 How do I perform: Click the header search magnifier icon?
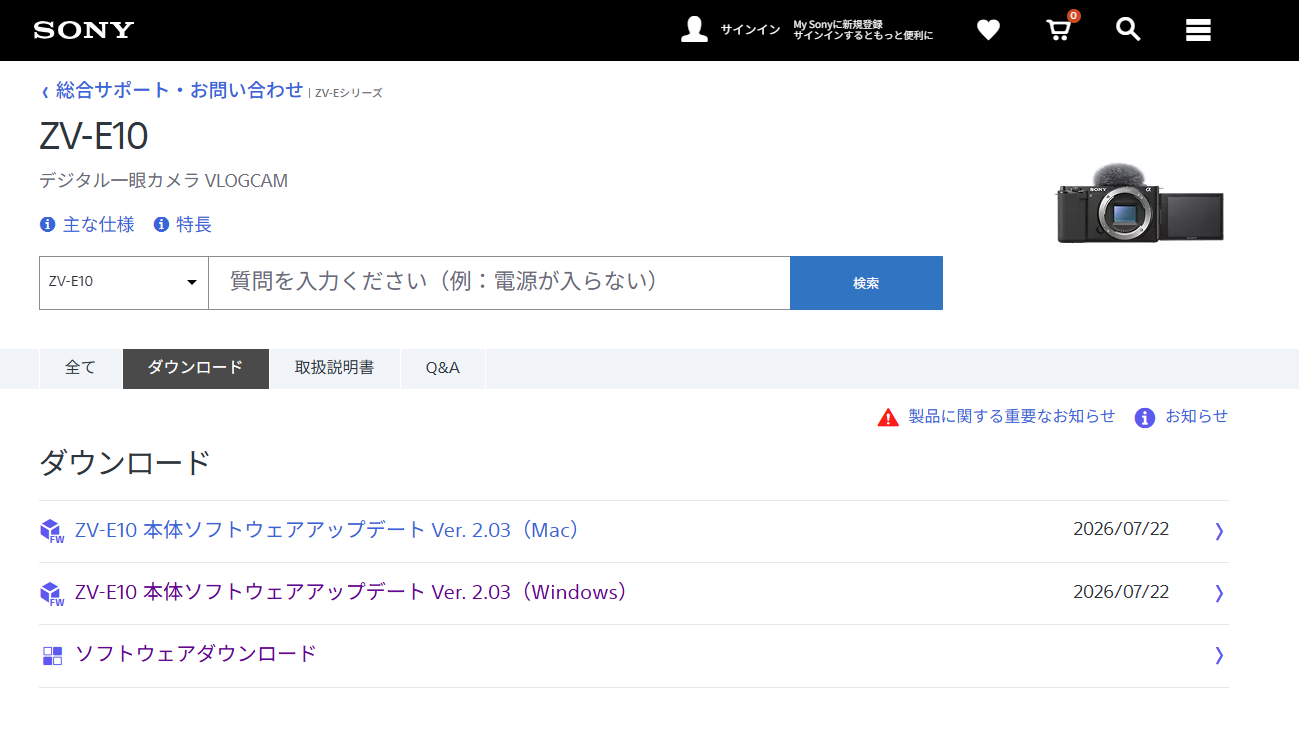point(1128,29)
